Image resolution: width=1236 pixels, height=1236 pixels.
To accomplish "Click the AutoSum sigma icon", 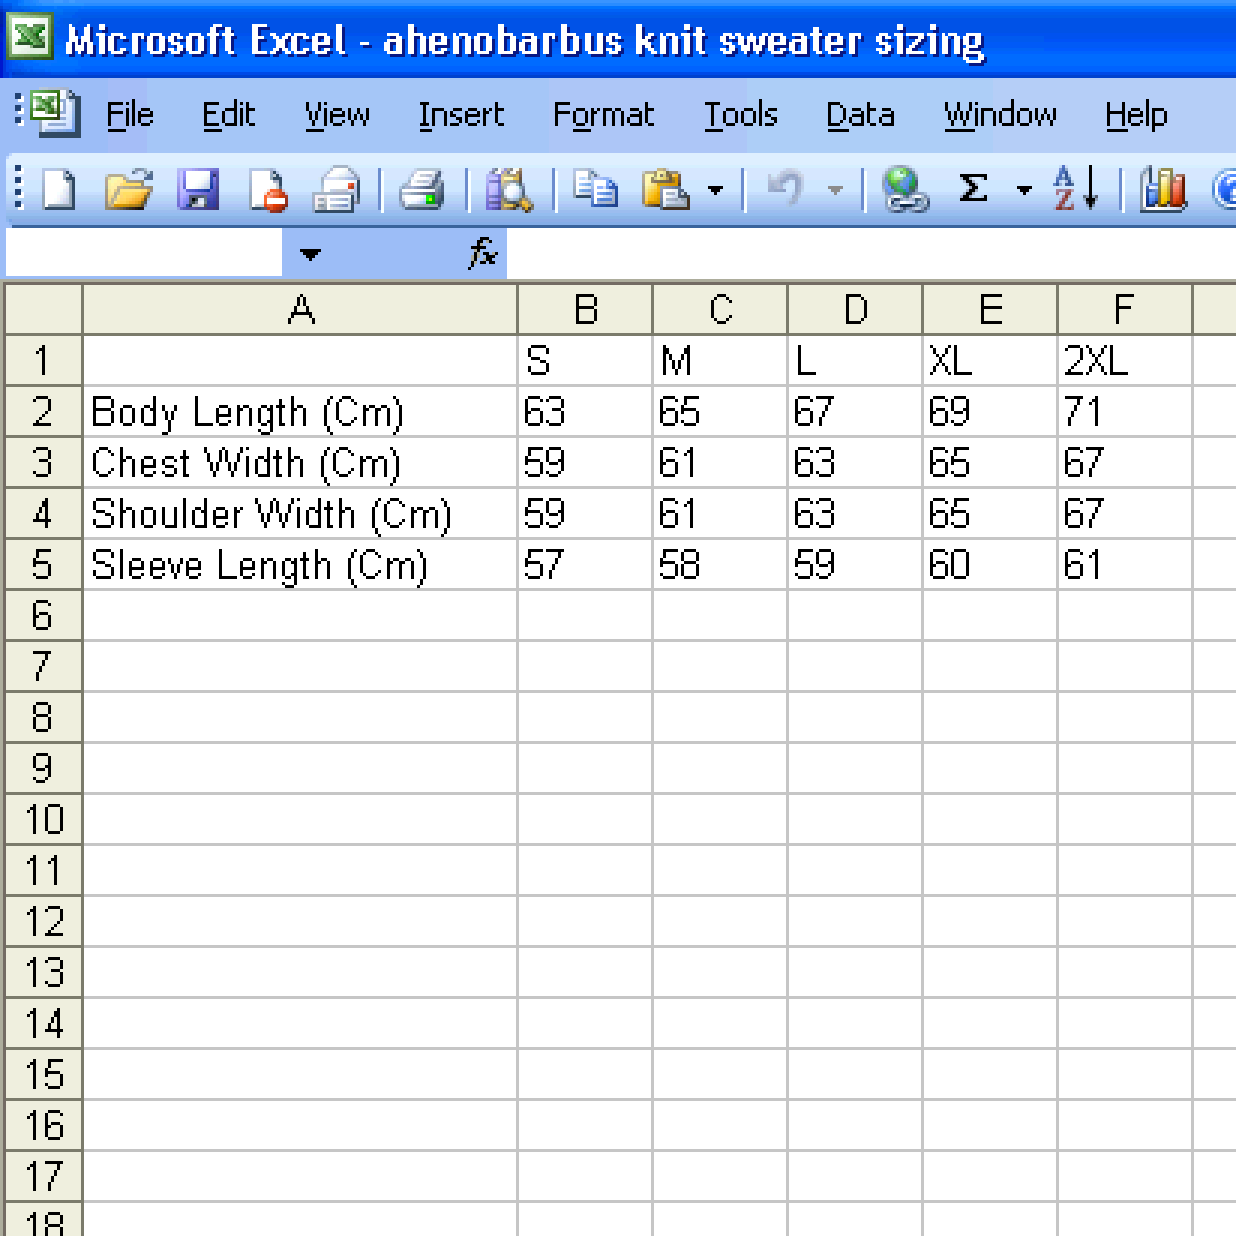I will coord(973,189).
